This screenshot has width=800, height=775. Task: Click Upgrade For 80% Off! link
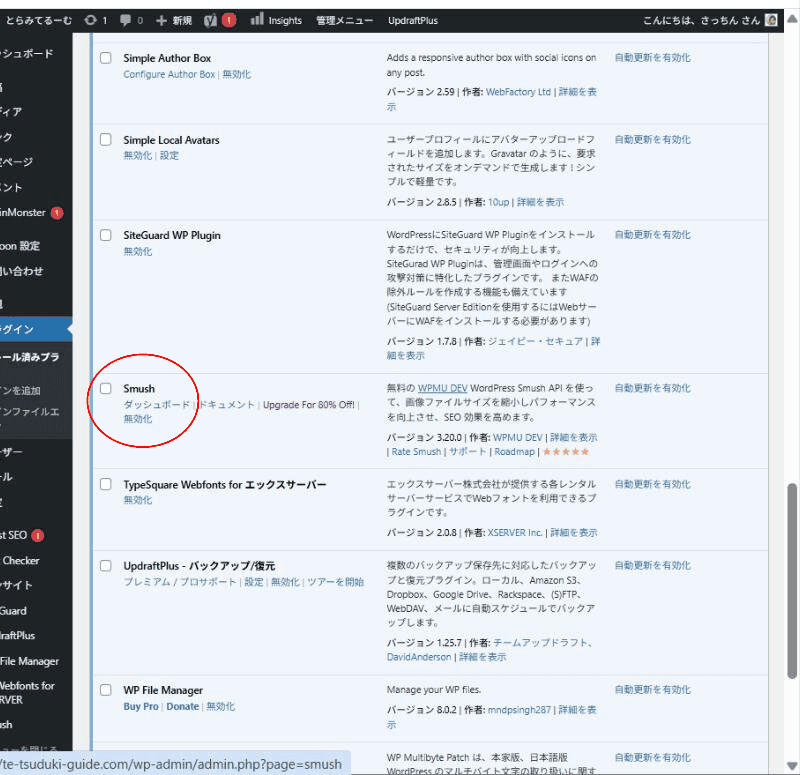pos(309,405)
